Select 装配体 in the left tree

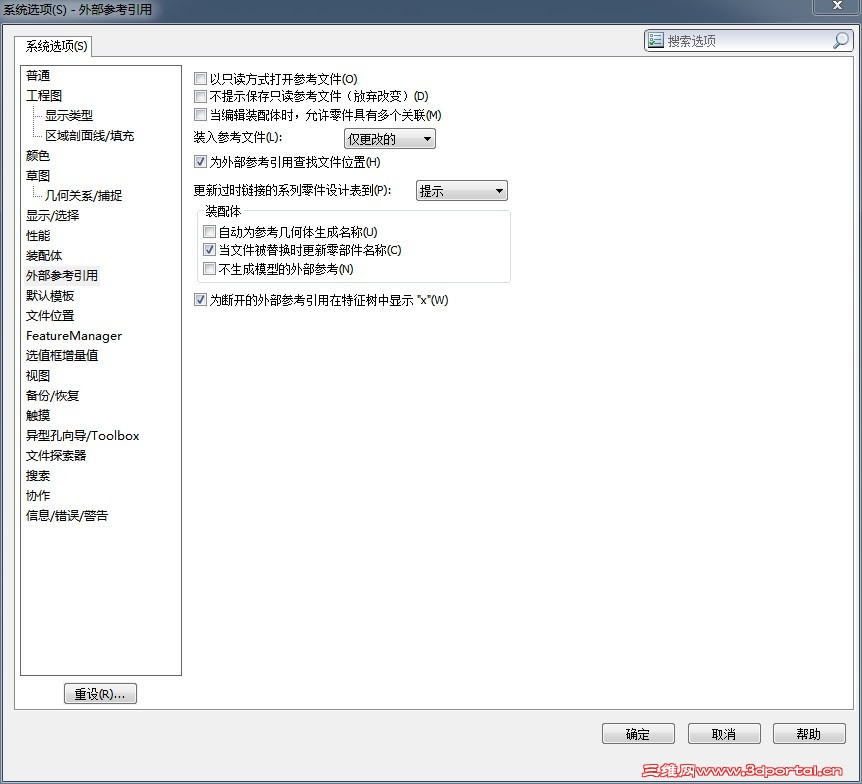(x=44, y=256)
